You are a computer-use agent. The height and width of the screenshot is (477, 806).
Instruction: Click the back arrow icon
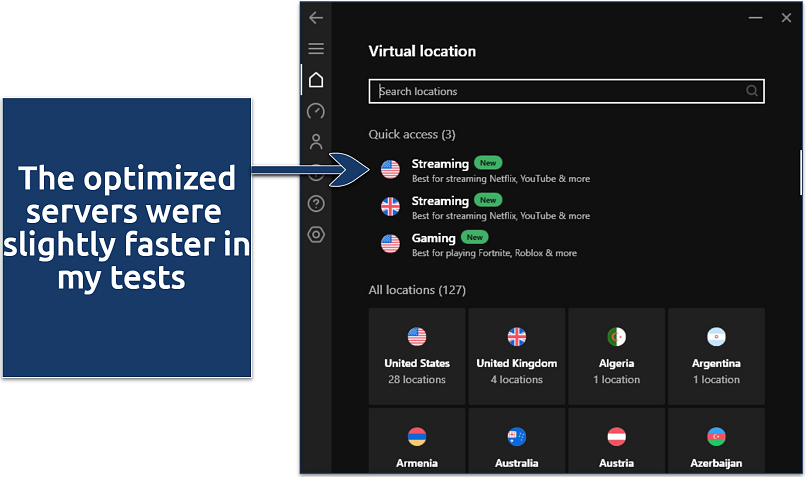click(316, 18)
